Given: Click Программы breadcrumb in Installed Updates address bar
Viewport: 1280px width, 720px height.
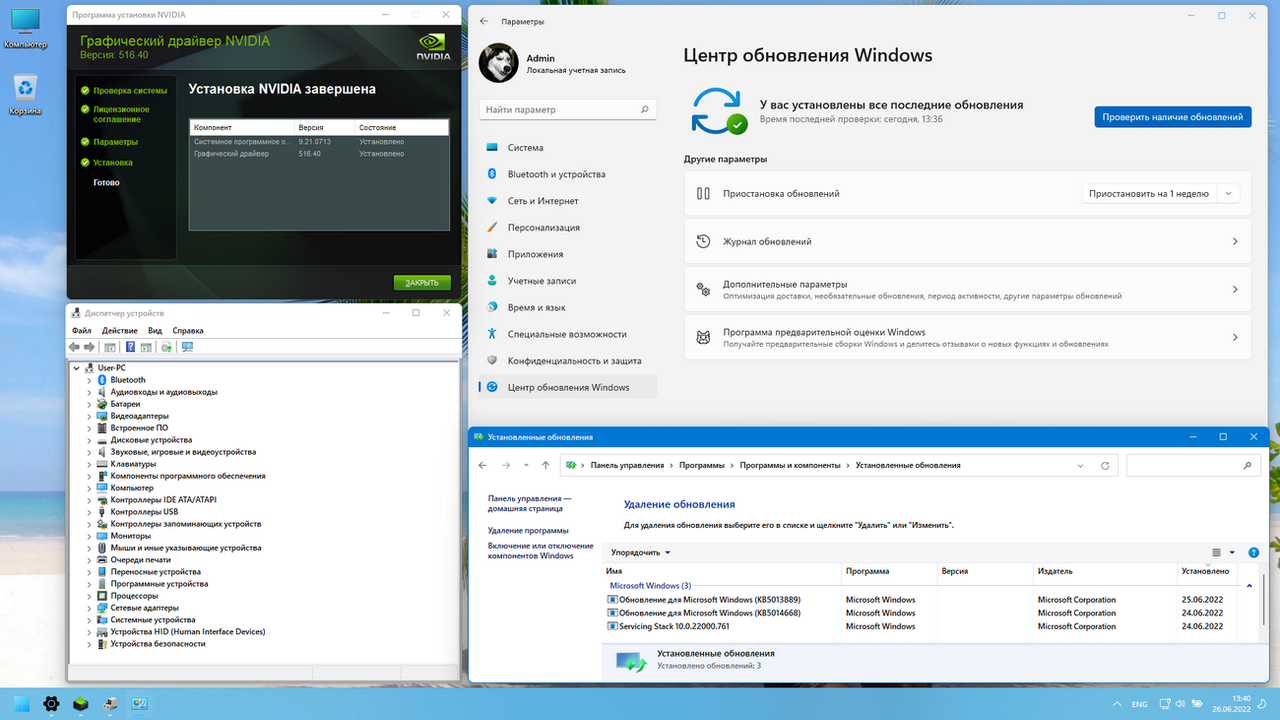Looking at the screenshot, I should (702, 465).
